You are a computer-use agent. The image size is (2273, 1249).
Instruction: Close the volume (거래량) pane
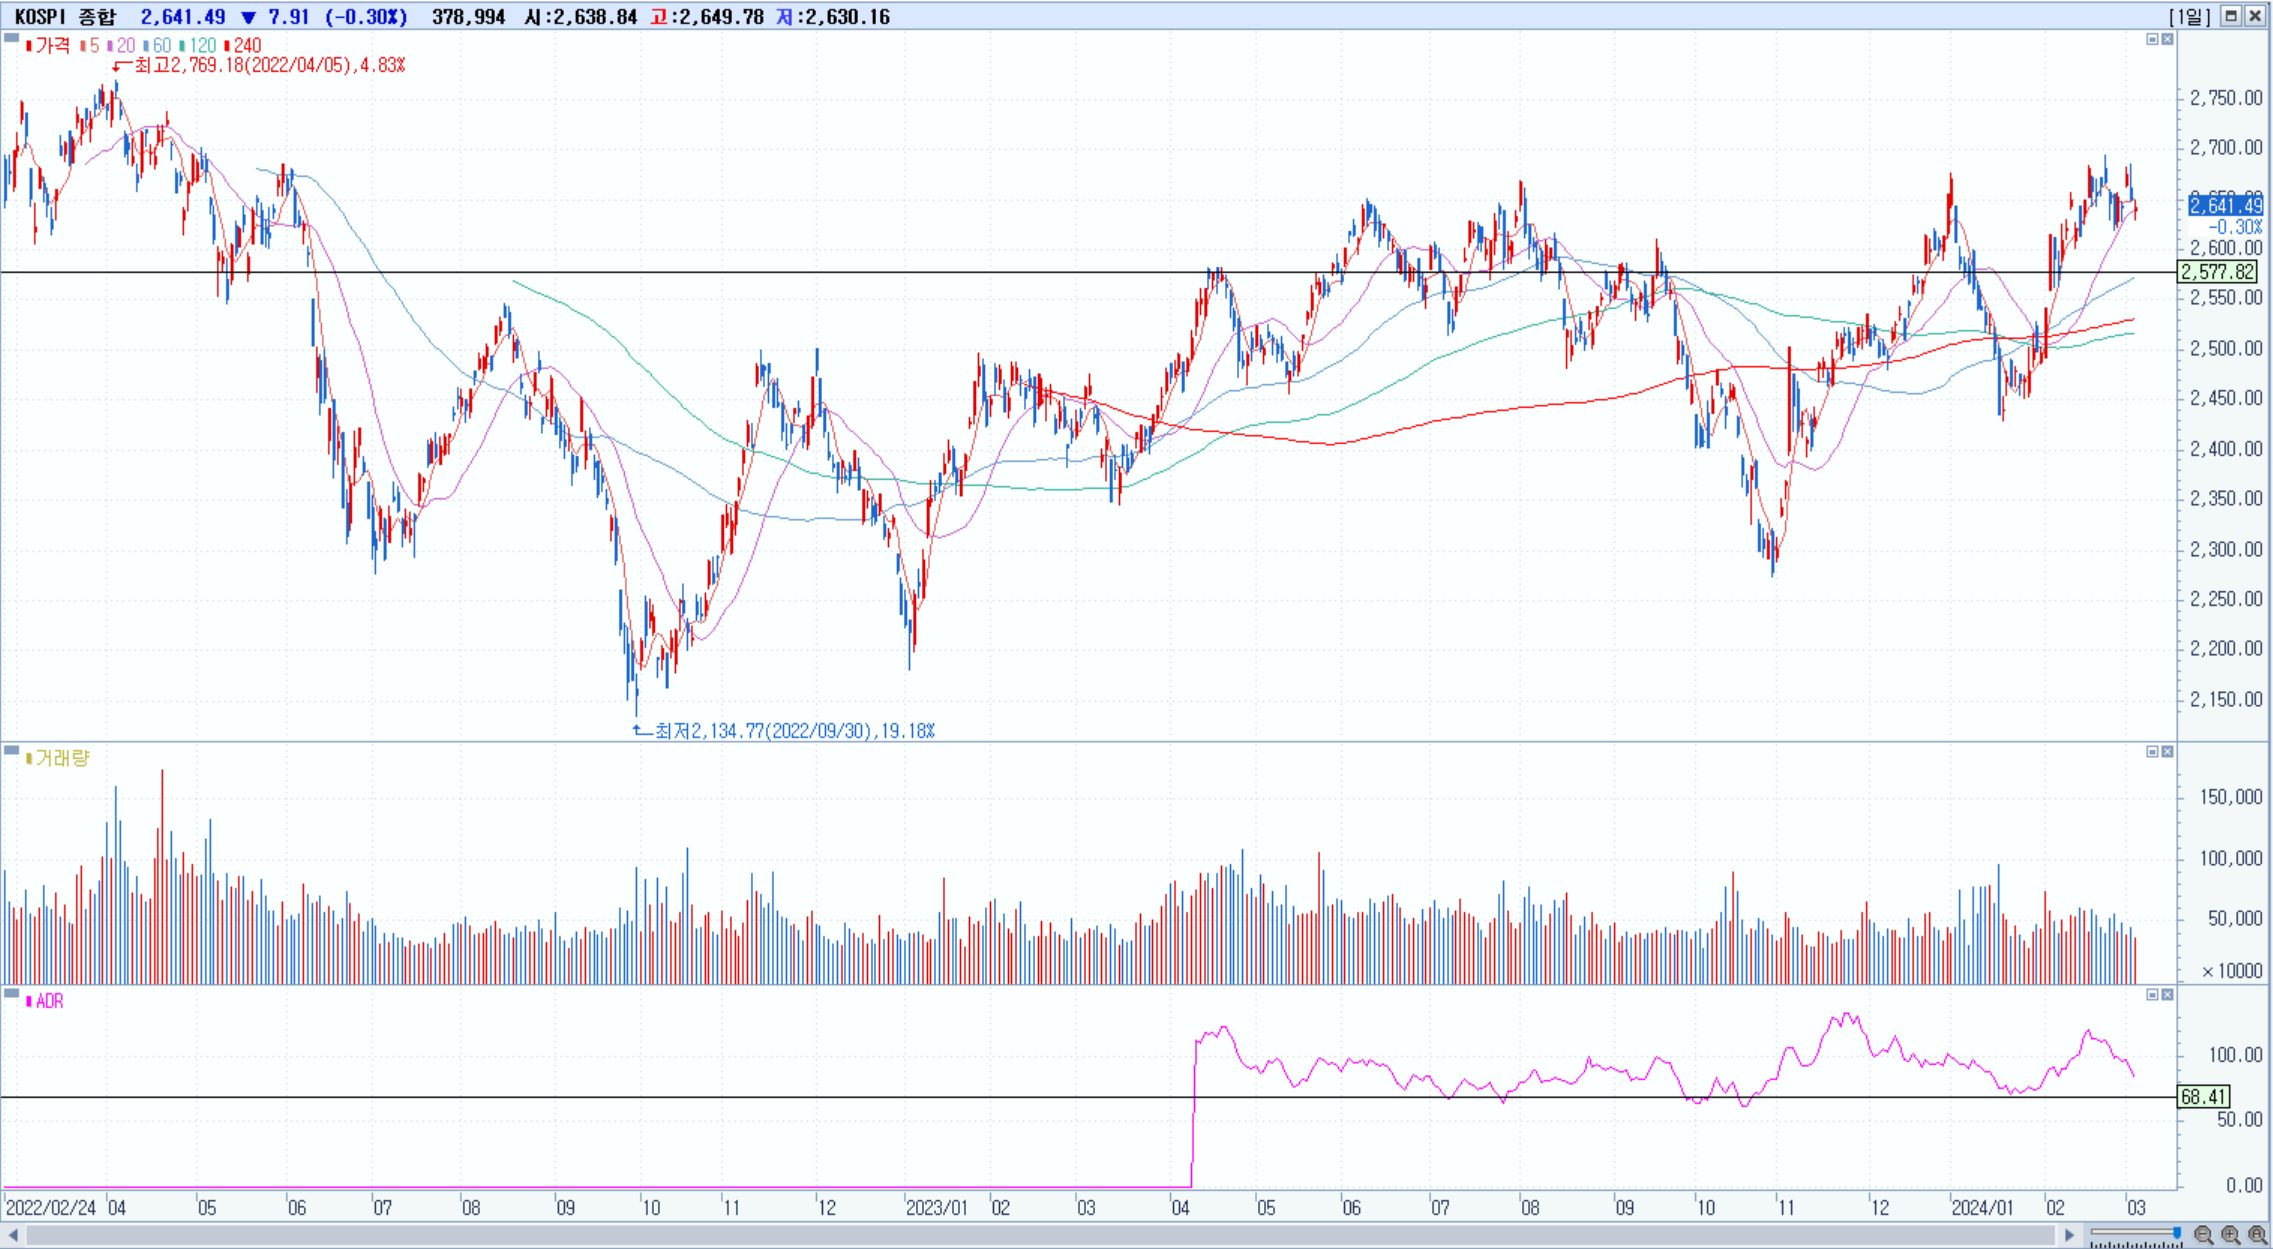click(x=2167, y=751)
